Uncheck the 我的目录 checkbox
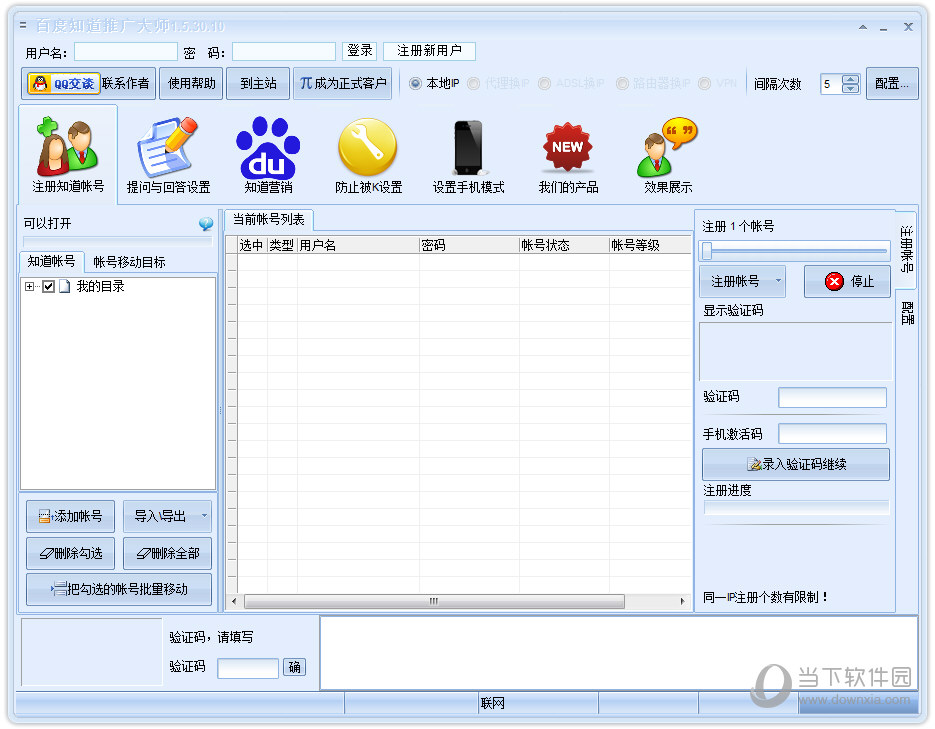The height and width of the screenshot is (729, 935). pos(49,287)
